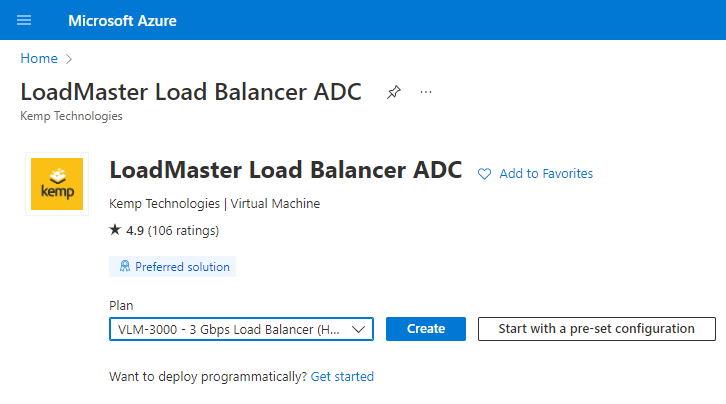
Task: Click the Kemp Technologies subtitle under the page title
Action: (71, 116)
